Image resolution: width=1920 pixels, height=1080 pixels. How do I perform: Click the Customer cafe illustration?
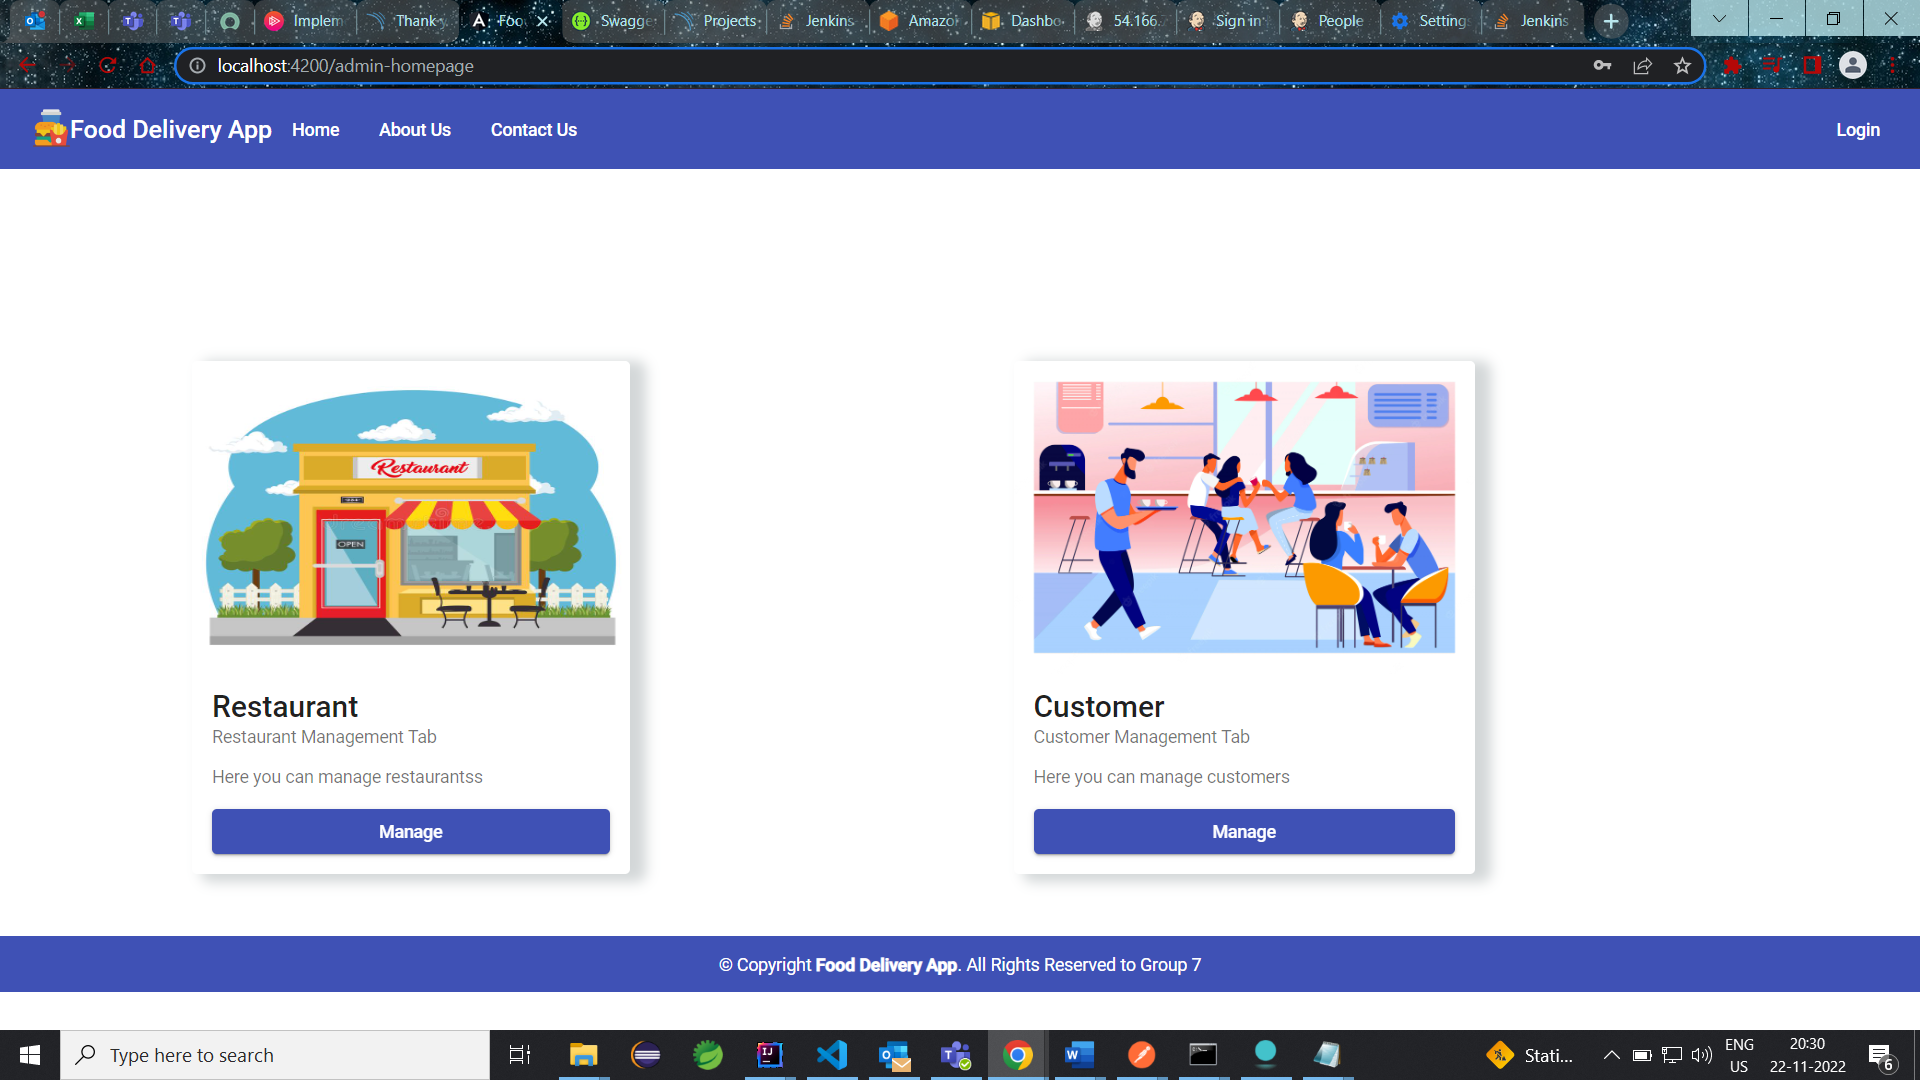[1244, 517]
